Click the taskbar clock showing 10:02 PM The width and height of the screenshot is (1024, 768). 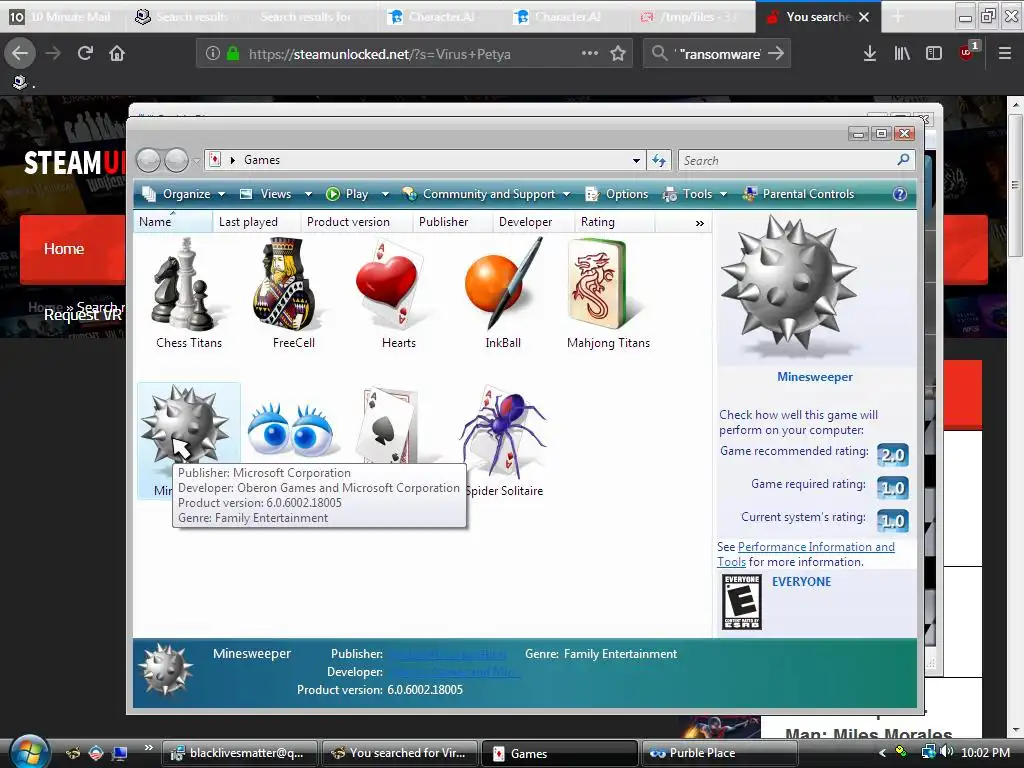[985, 753]
